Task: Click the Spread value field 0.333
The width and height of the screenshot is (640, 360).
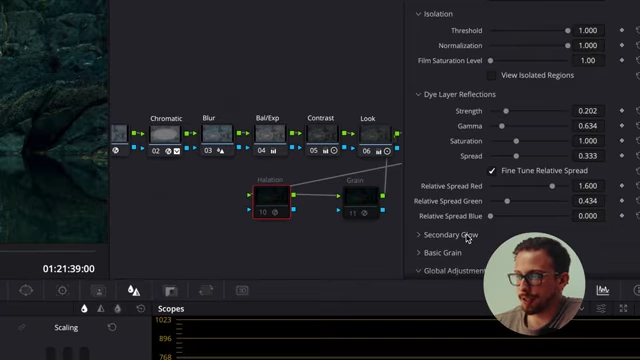Action: pos(588,156)
